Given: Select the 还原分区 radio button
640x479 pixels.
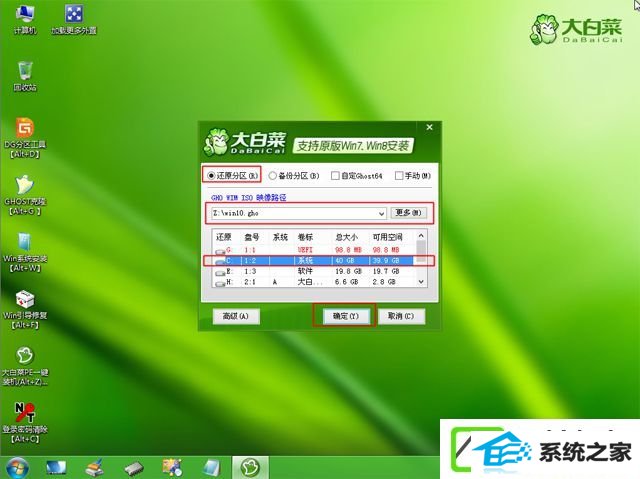Looking at the screenshot, I should (x=211, y=175).
